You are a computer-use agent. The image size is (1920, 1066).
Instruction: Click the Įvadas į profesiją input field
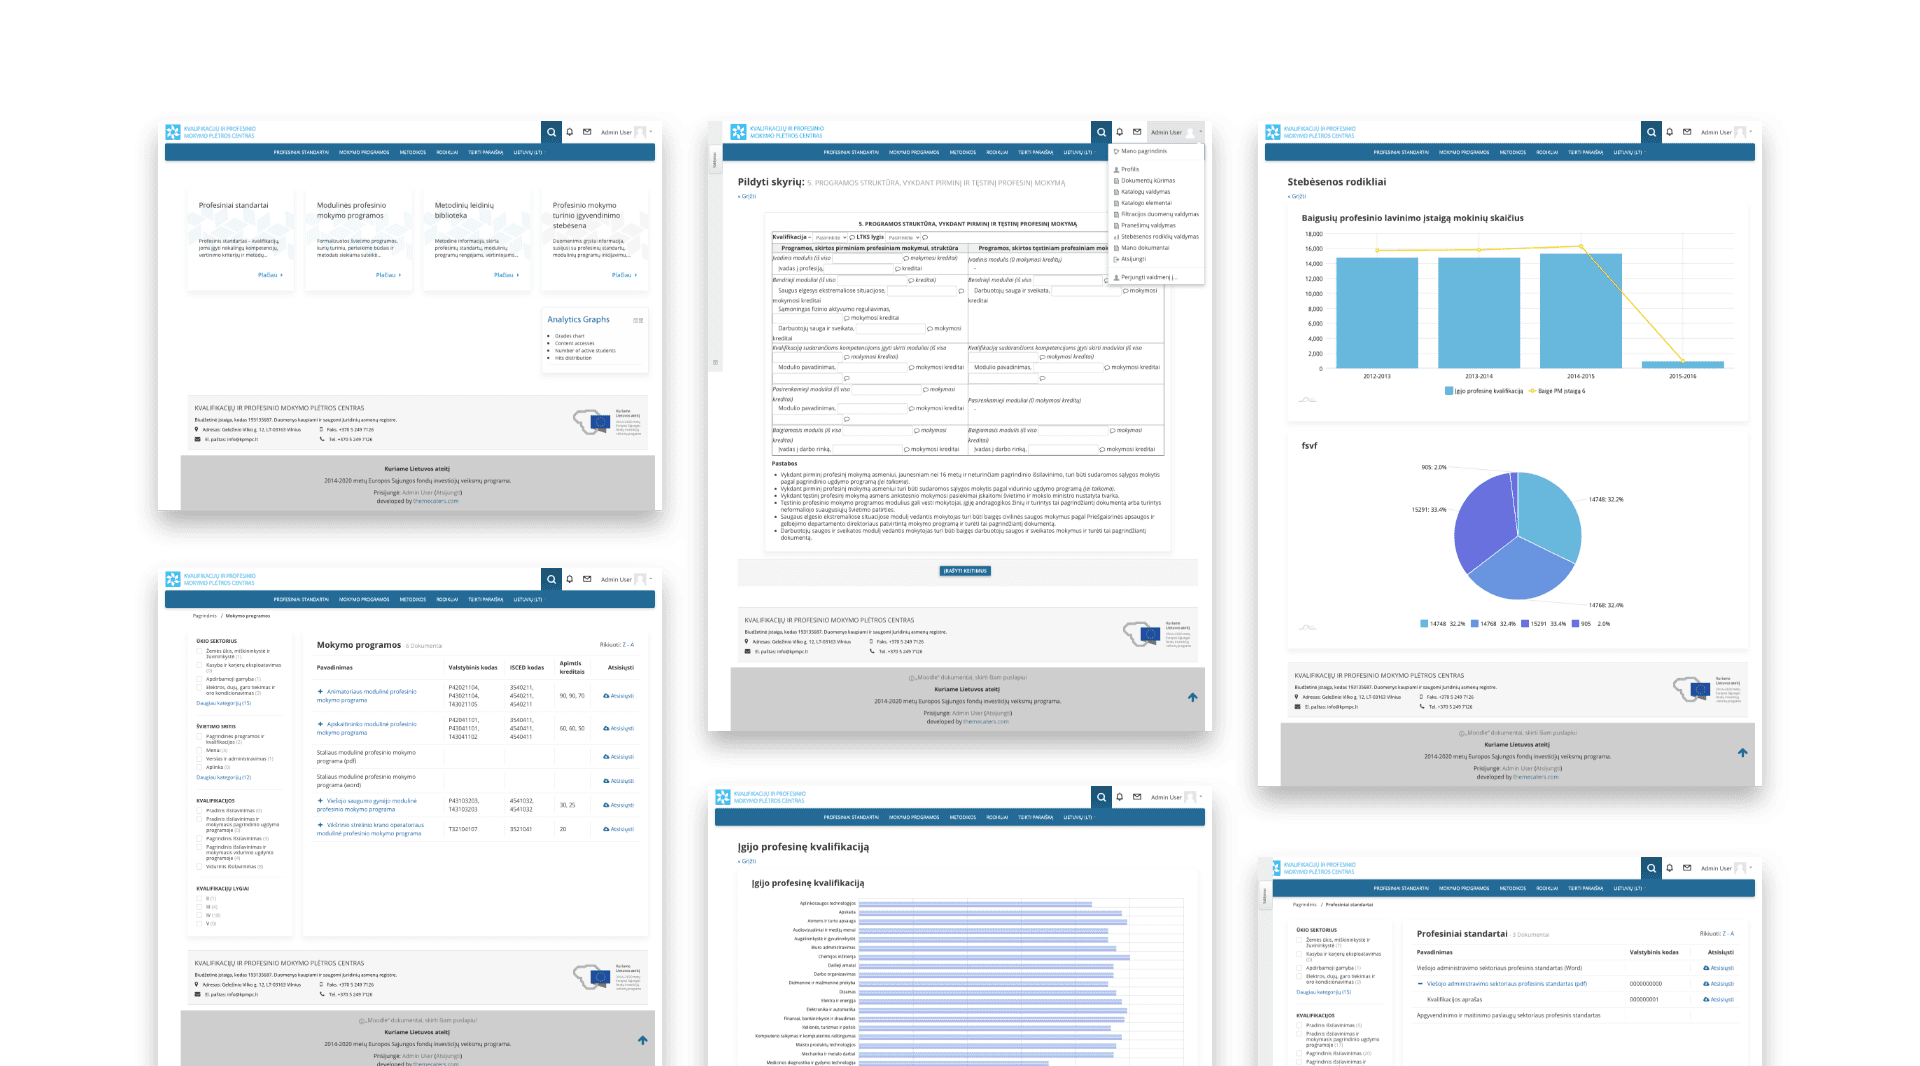pyautogui.click(x=859, y=269)
